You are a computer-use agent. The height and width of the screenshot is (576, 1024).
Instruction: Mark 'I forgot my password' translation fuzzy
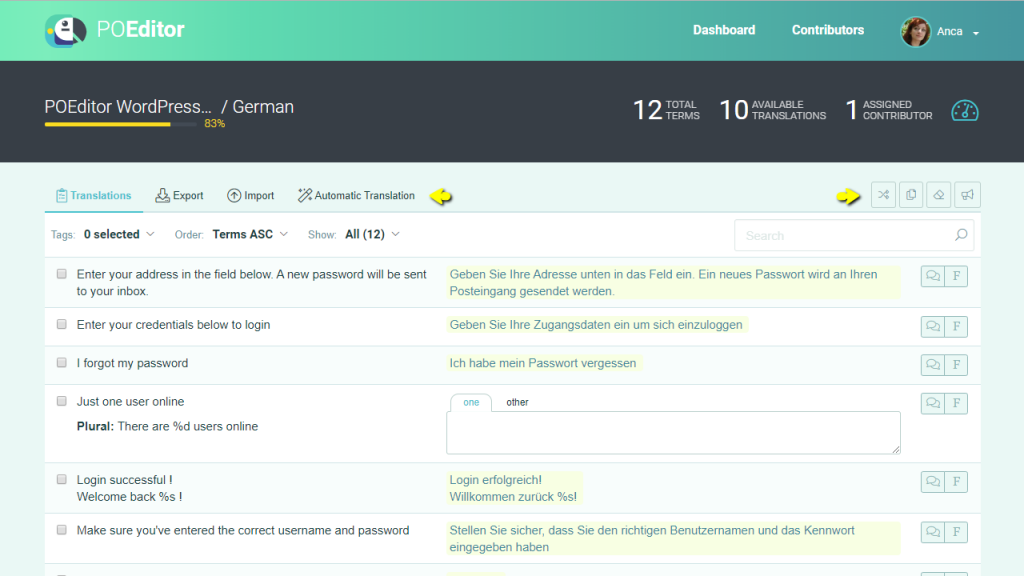[x=956, y=365]
